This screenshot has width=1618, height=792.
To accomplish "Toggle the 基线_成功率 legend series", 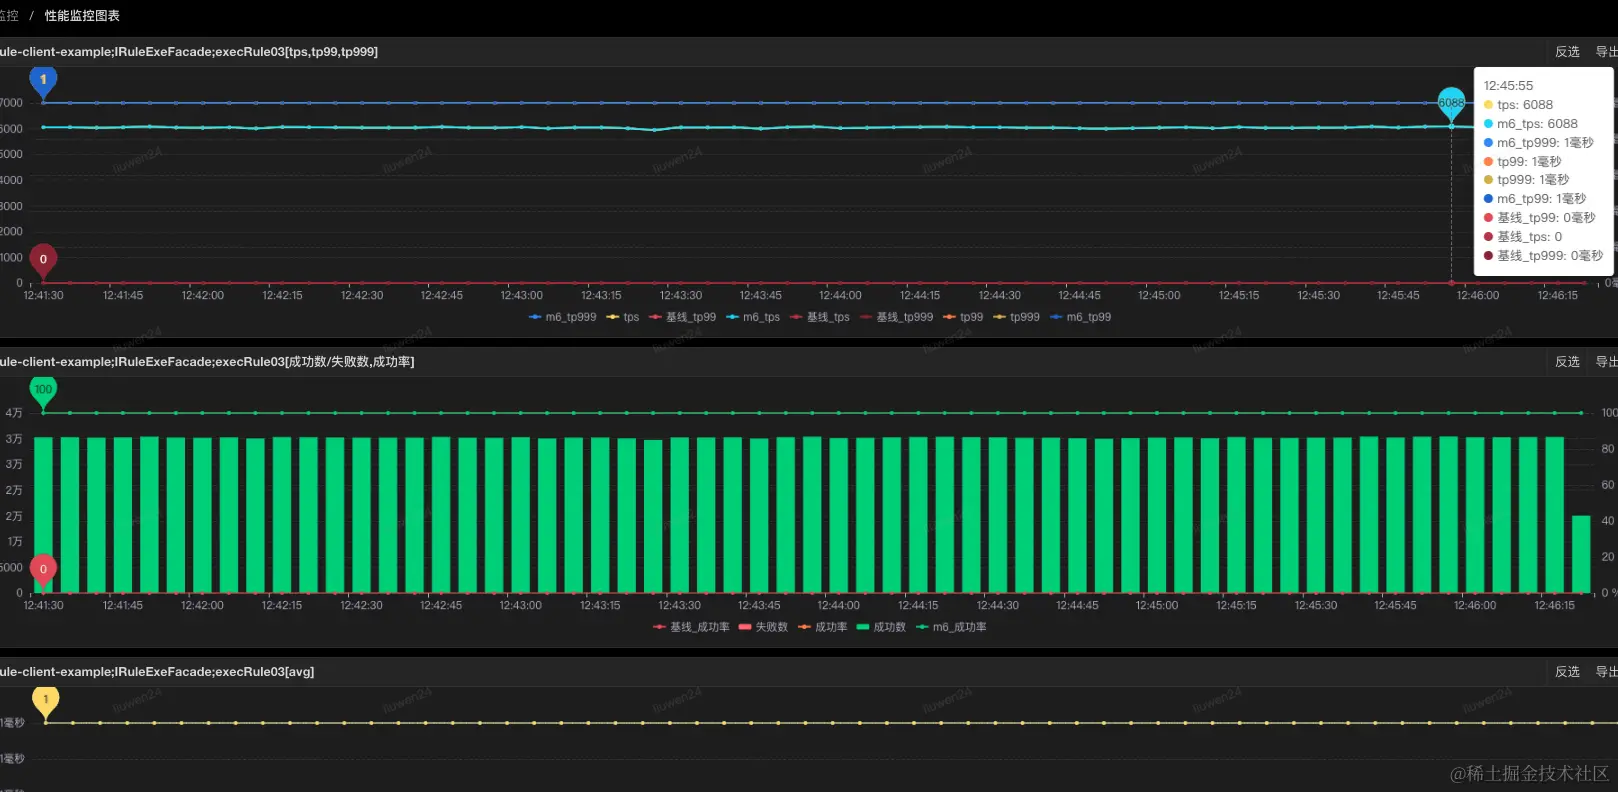I will [691, 627].
